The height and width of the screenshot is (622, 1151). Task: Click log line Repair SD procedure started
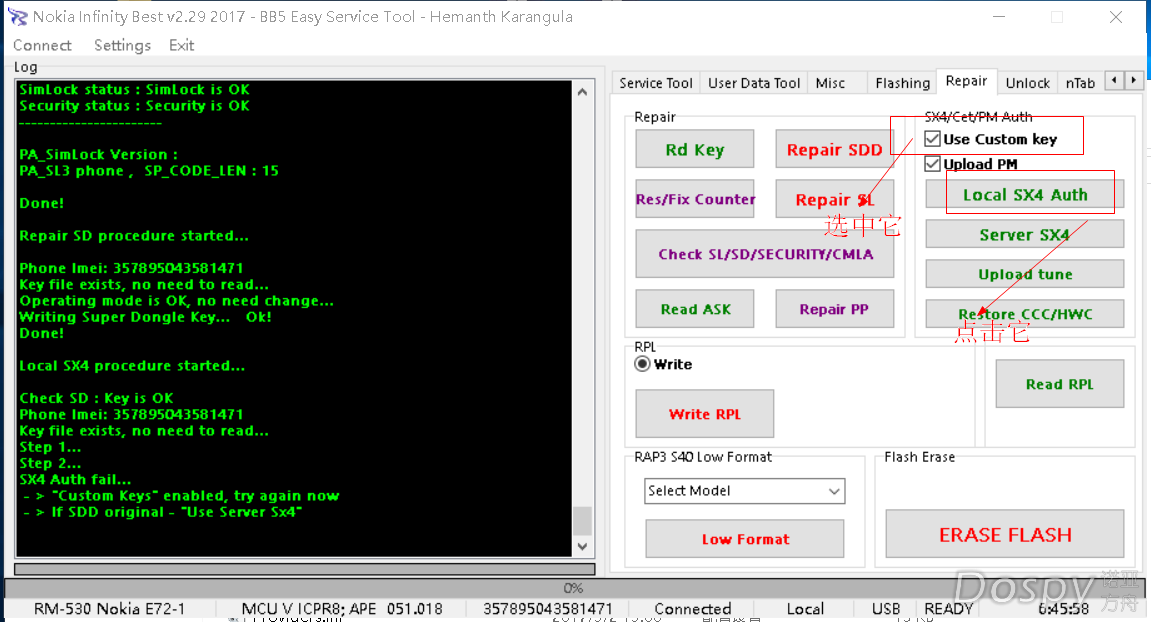click(x=134, y=236)
